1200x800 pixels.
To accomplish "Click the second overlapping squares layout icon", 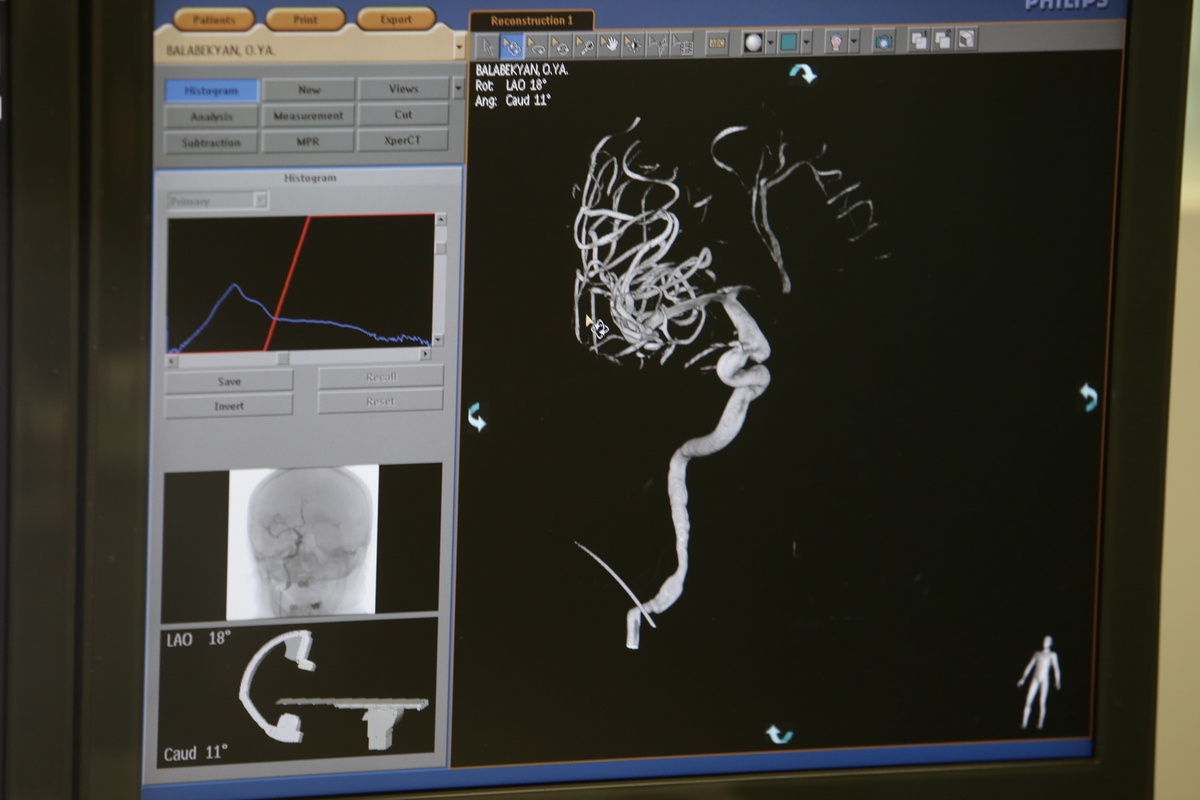I will [942, 40].
